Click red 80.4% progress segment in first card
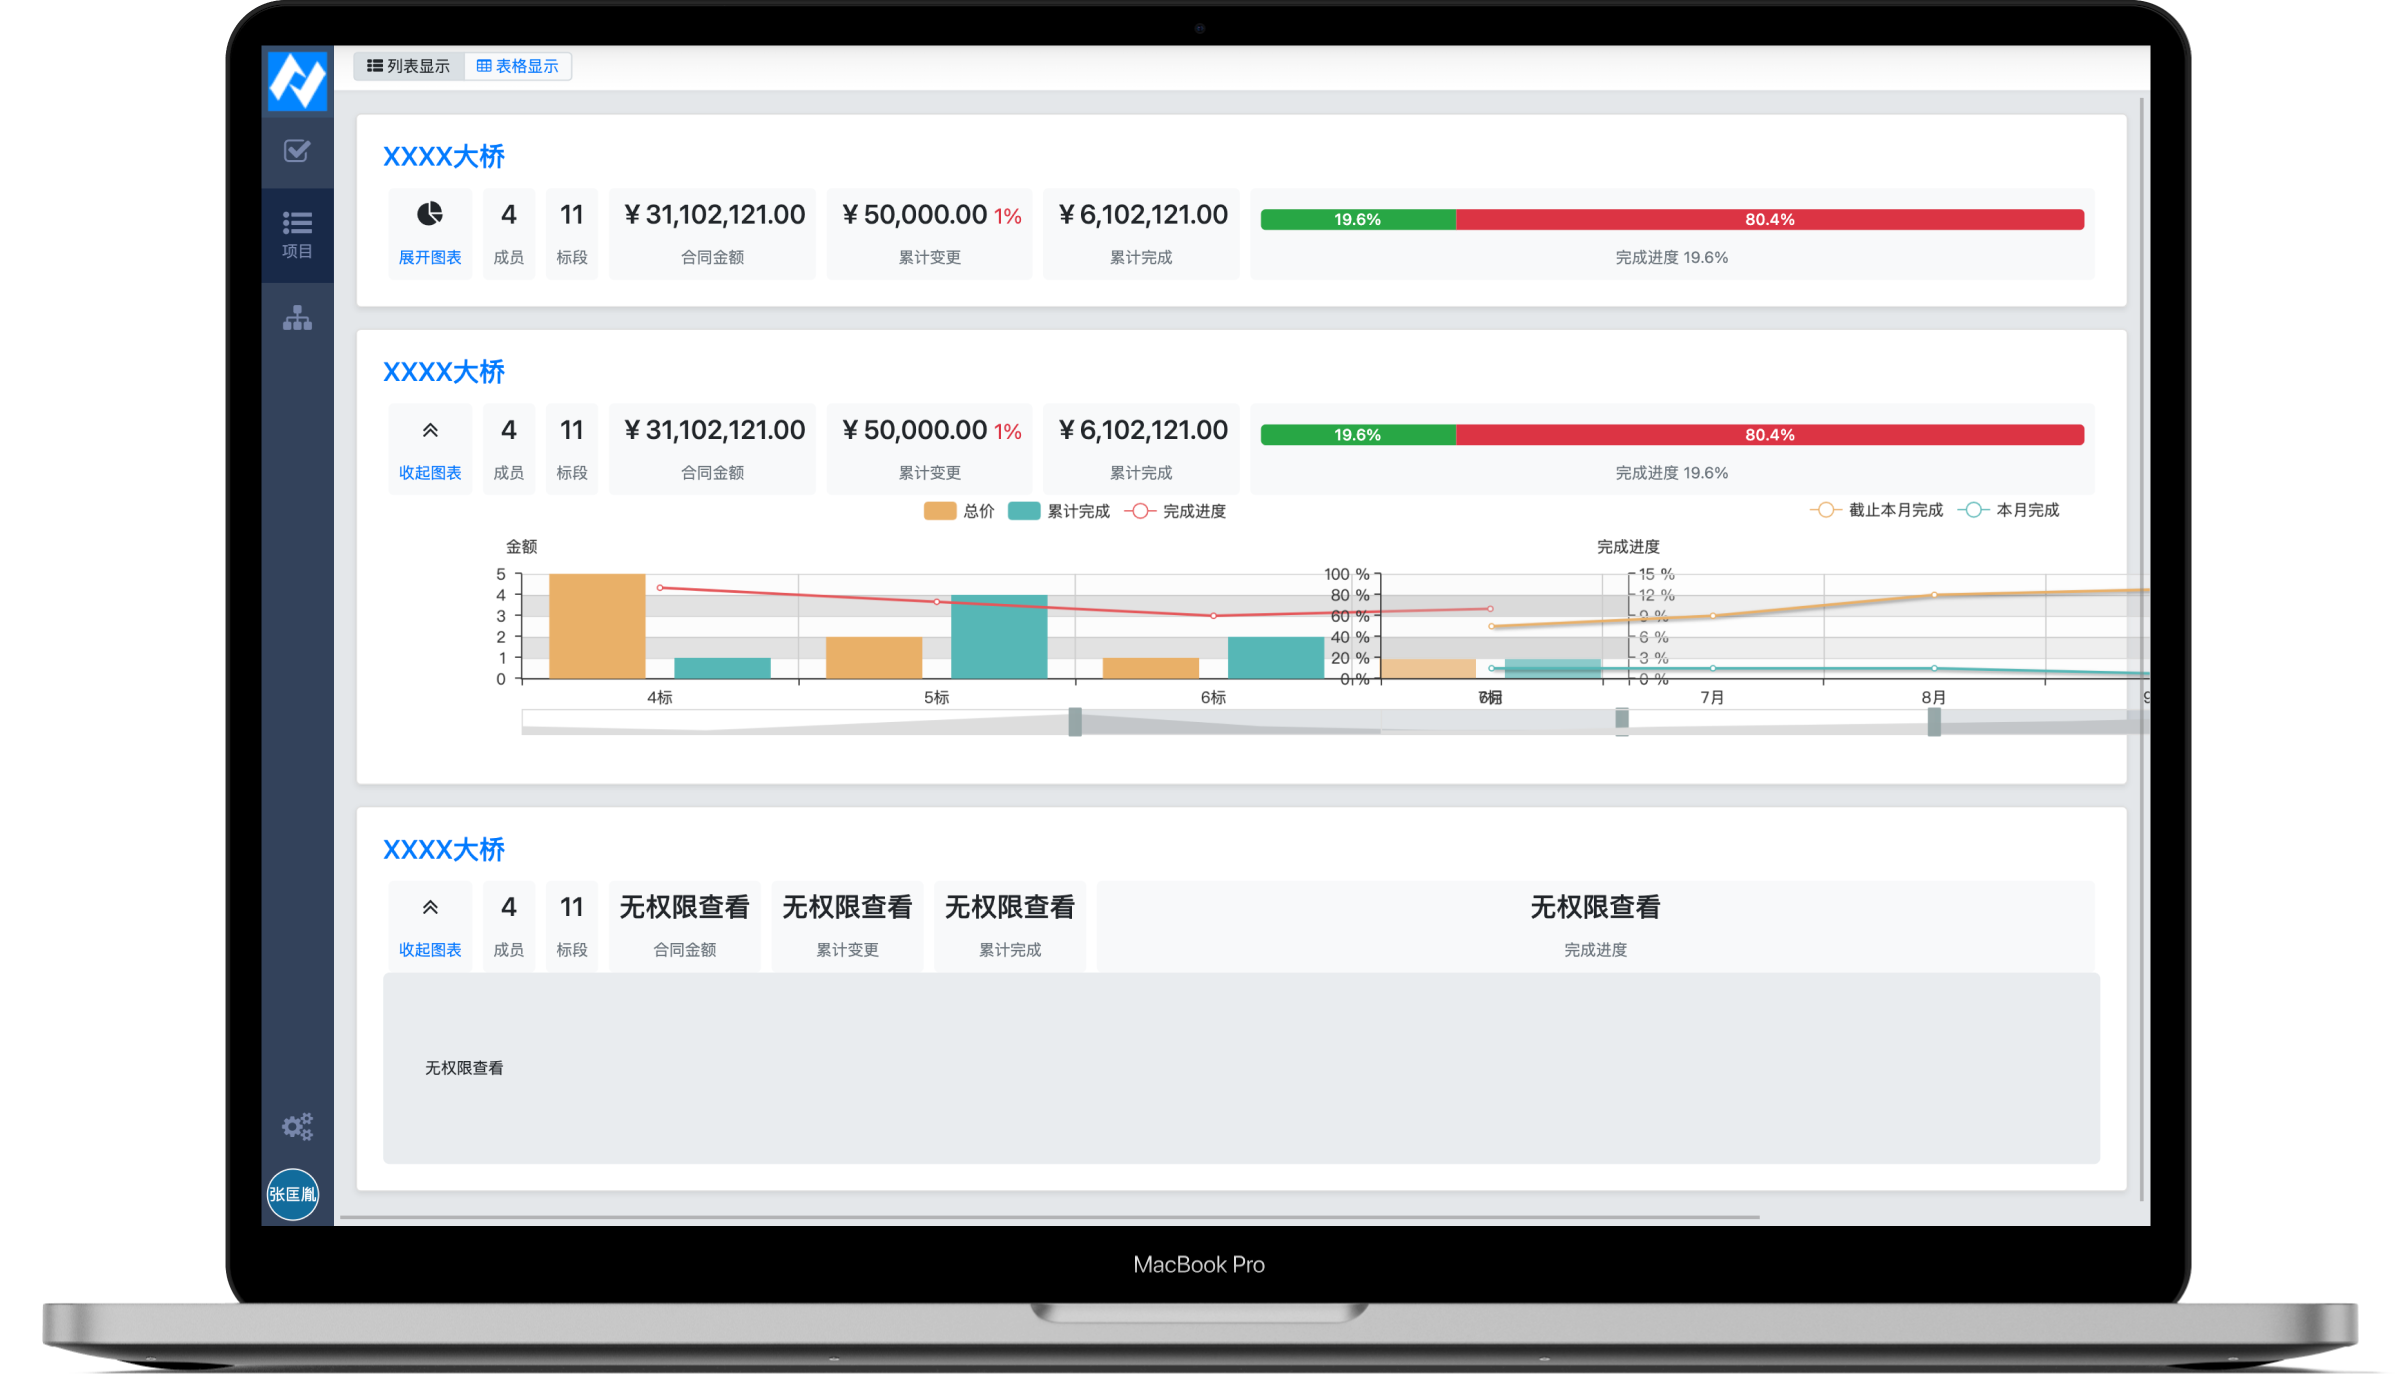 pyautogui.click(x=1770, y=219)
